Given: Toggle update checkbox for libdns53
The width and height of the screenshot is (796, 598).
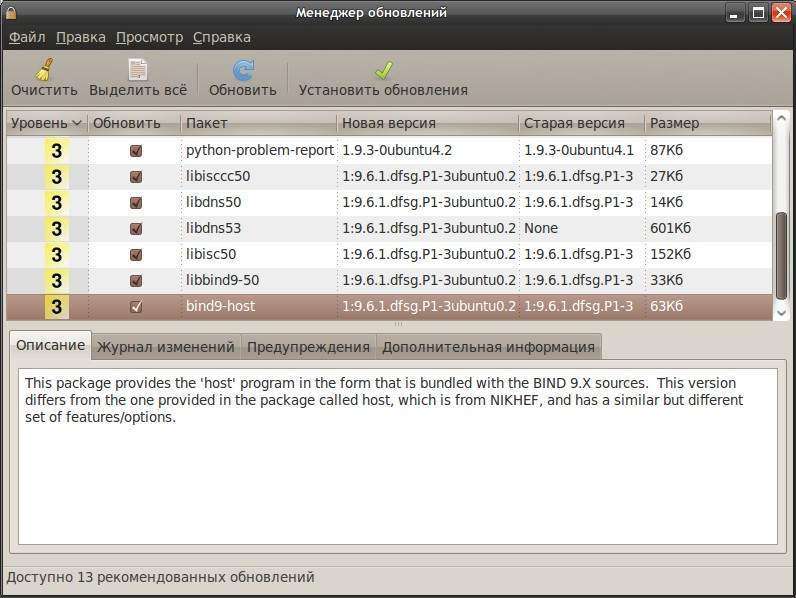Looking at the screenshot, I should [136, 228].
